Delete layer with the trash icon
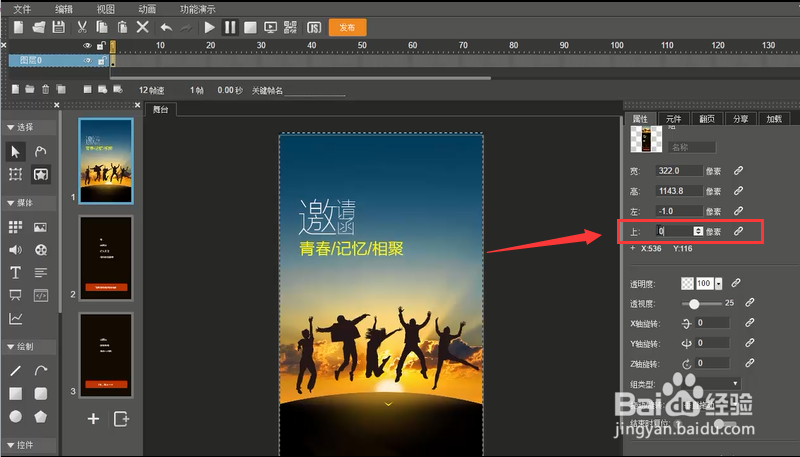Viewport: 800px width, 457px height. tap(45, 89)
